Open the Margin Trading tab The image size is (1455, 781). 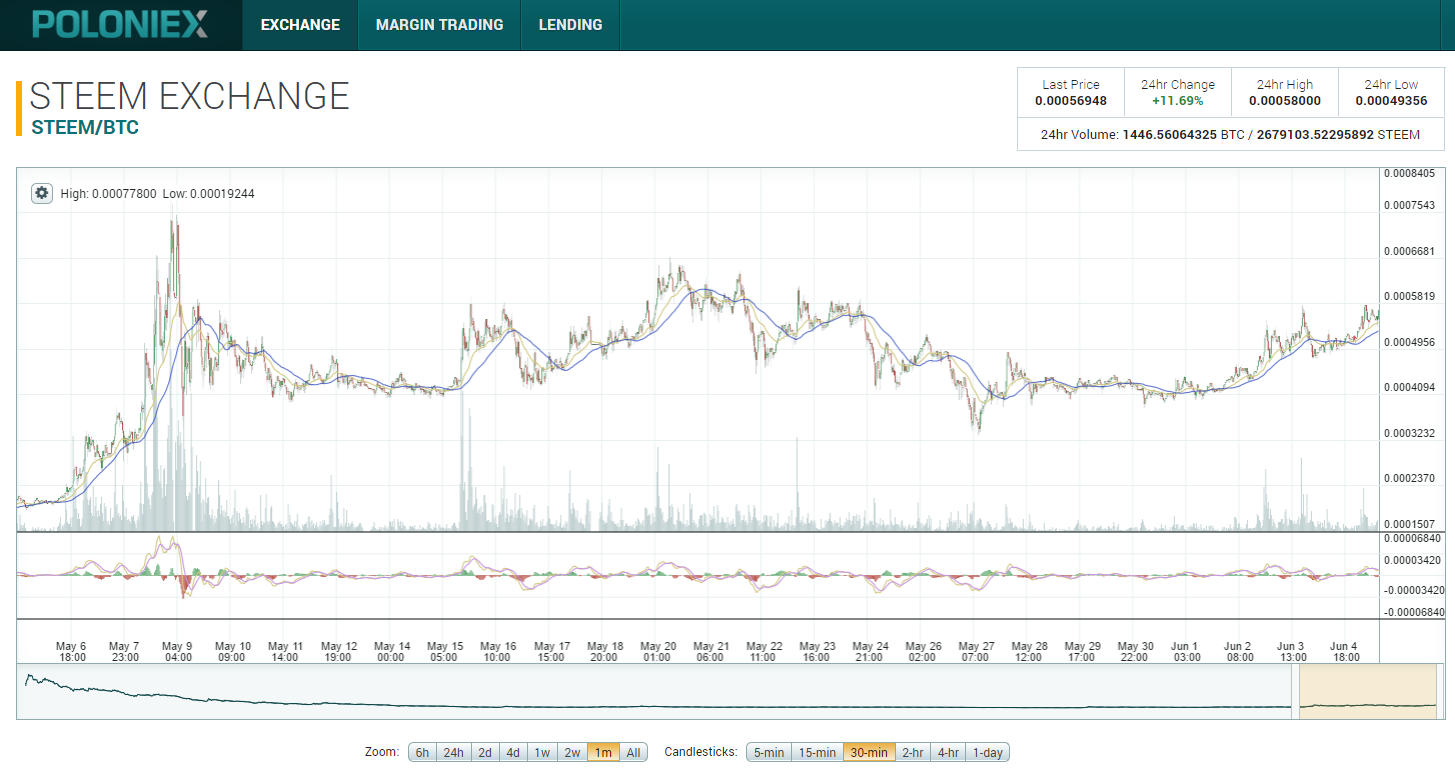pos(440,25)
